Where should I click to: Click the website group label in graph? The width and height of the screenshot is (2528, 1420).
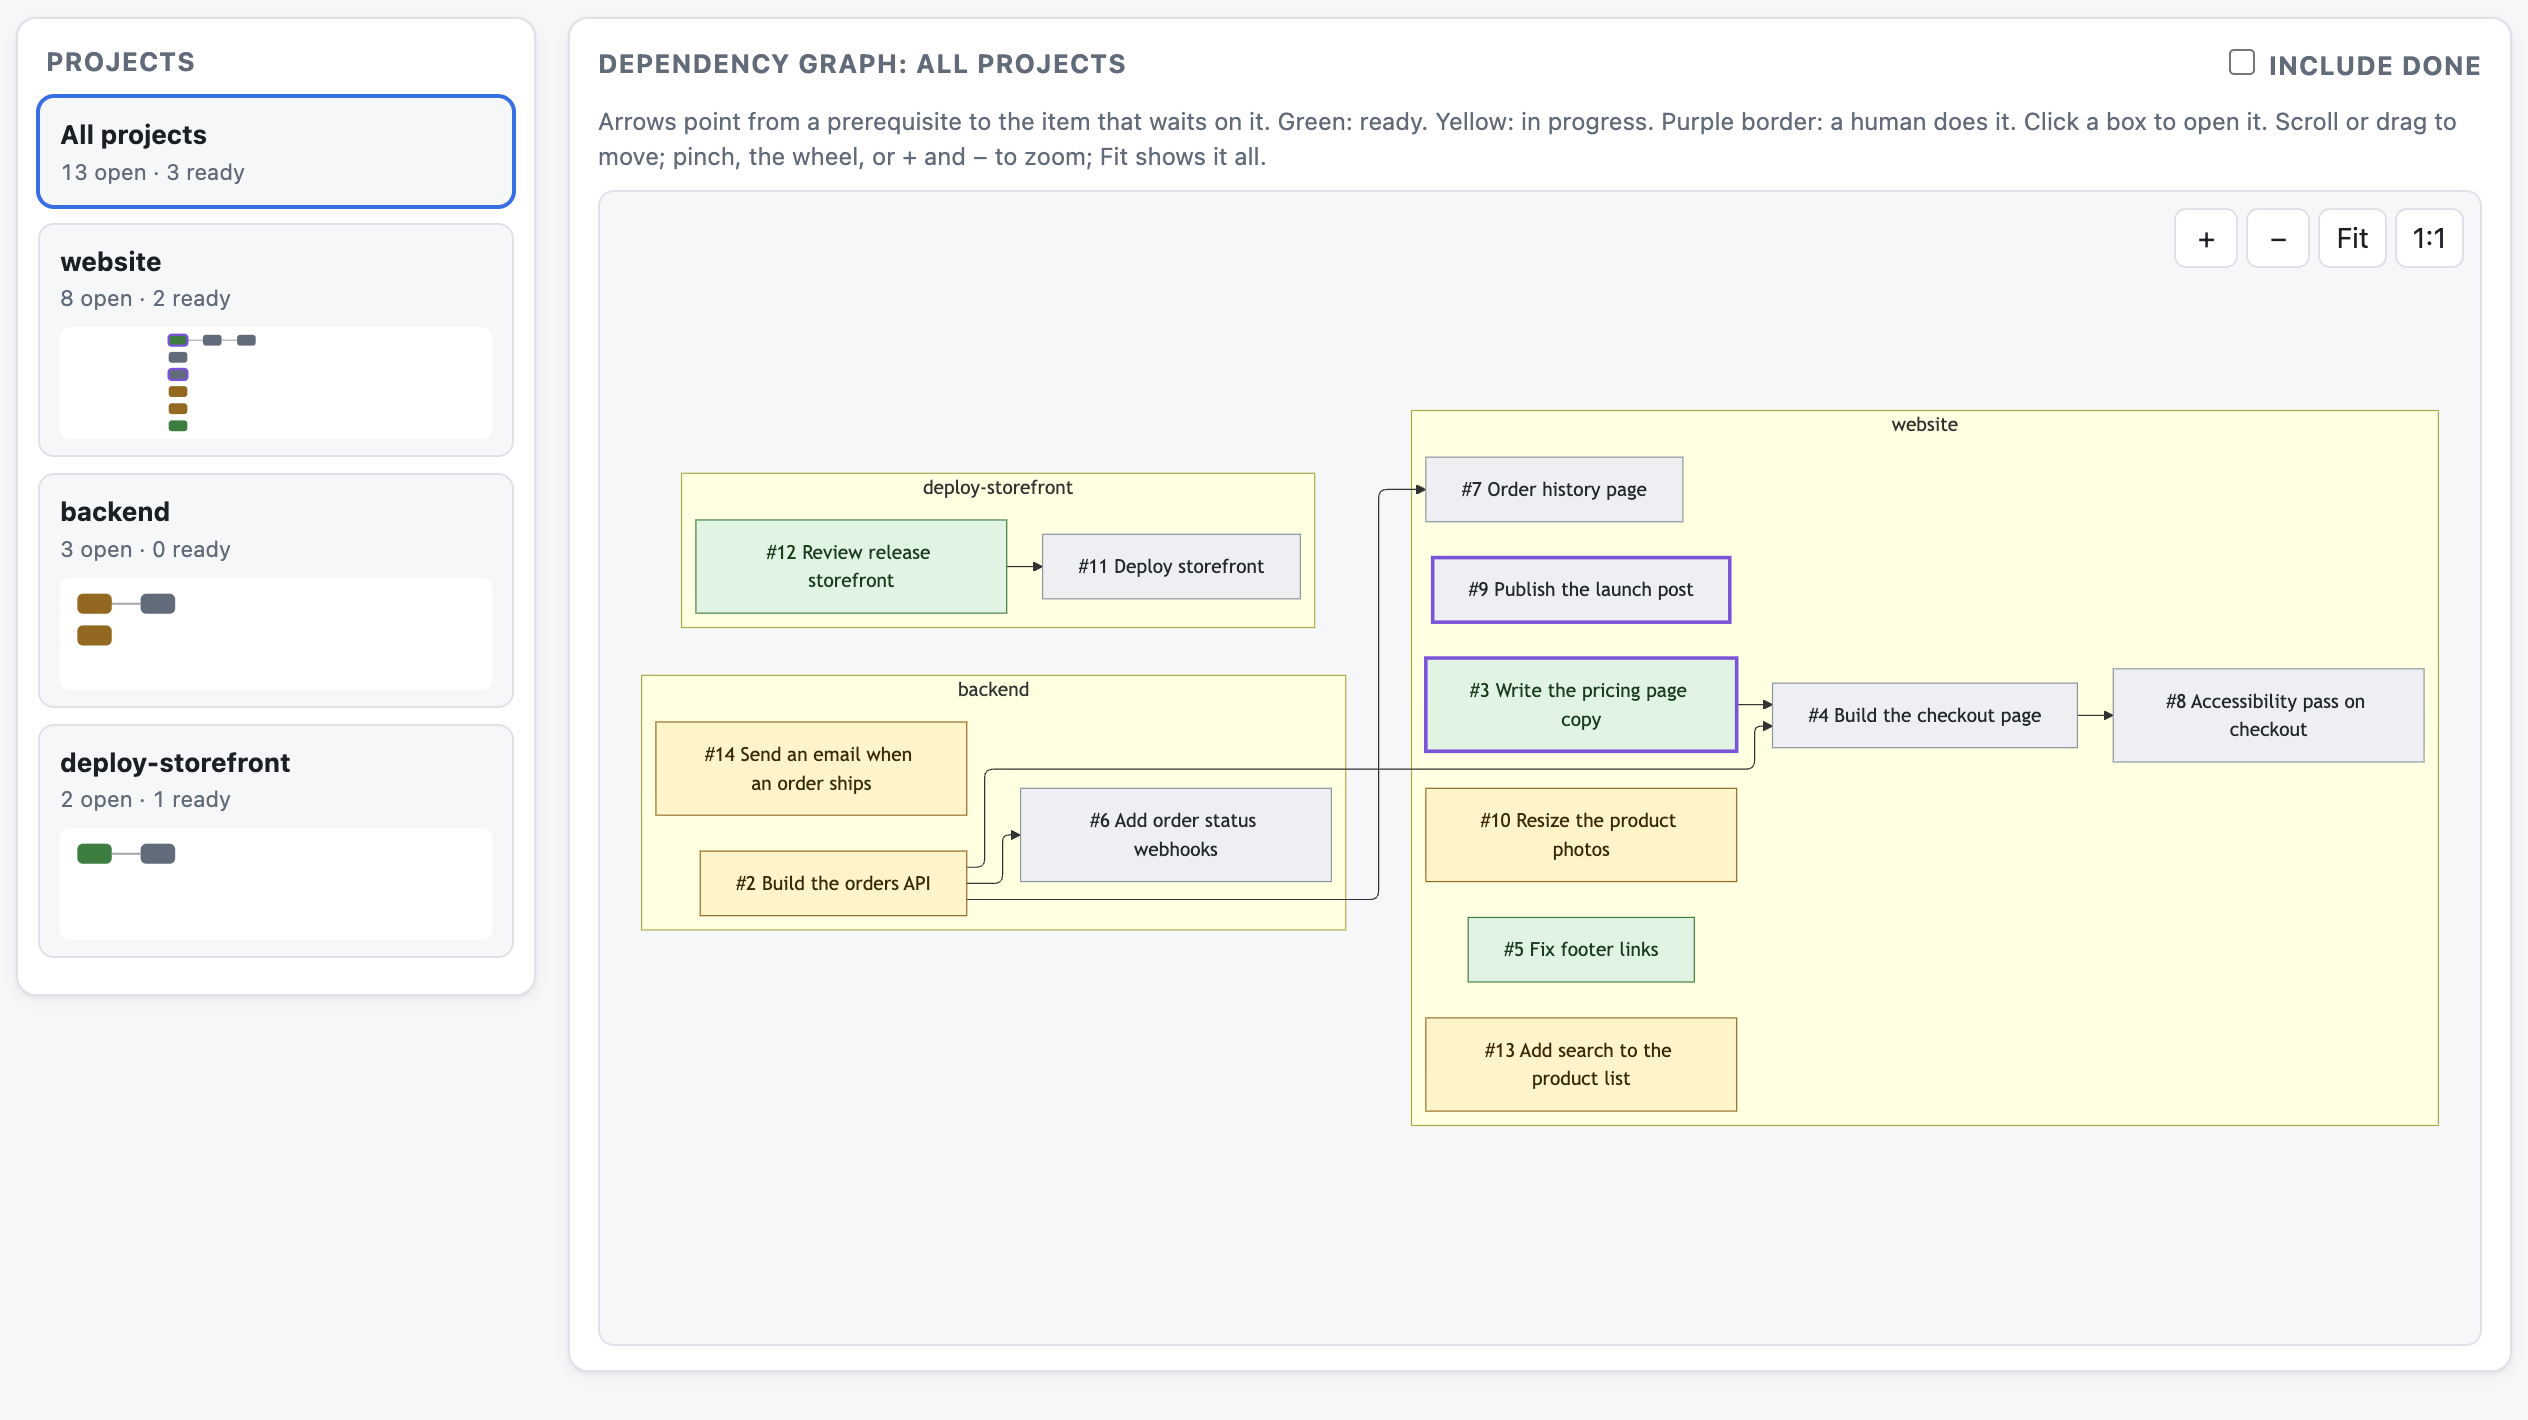click(1925, 424)
